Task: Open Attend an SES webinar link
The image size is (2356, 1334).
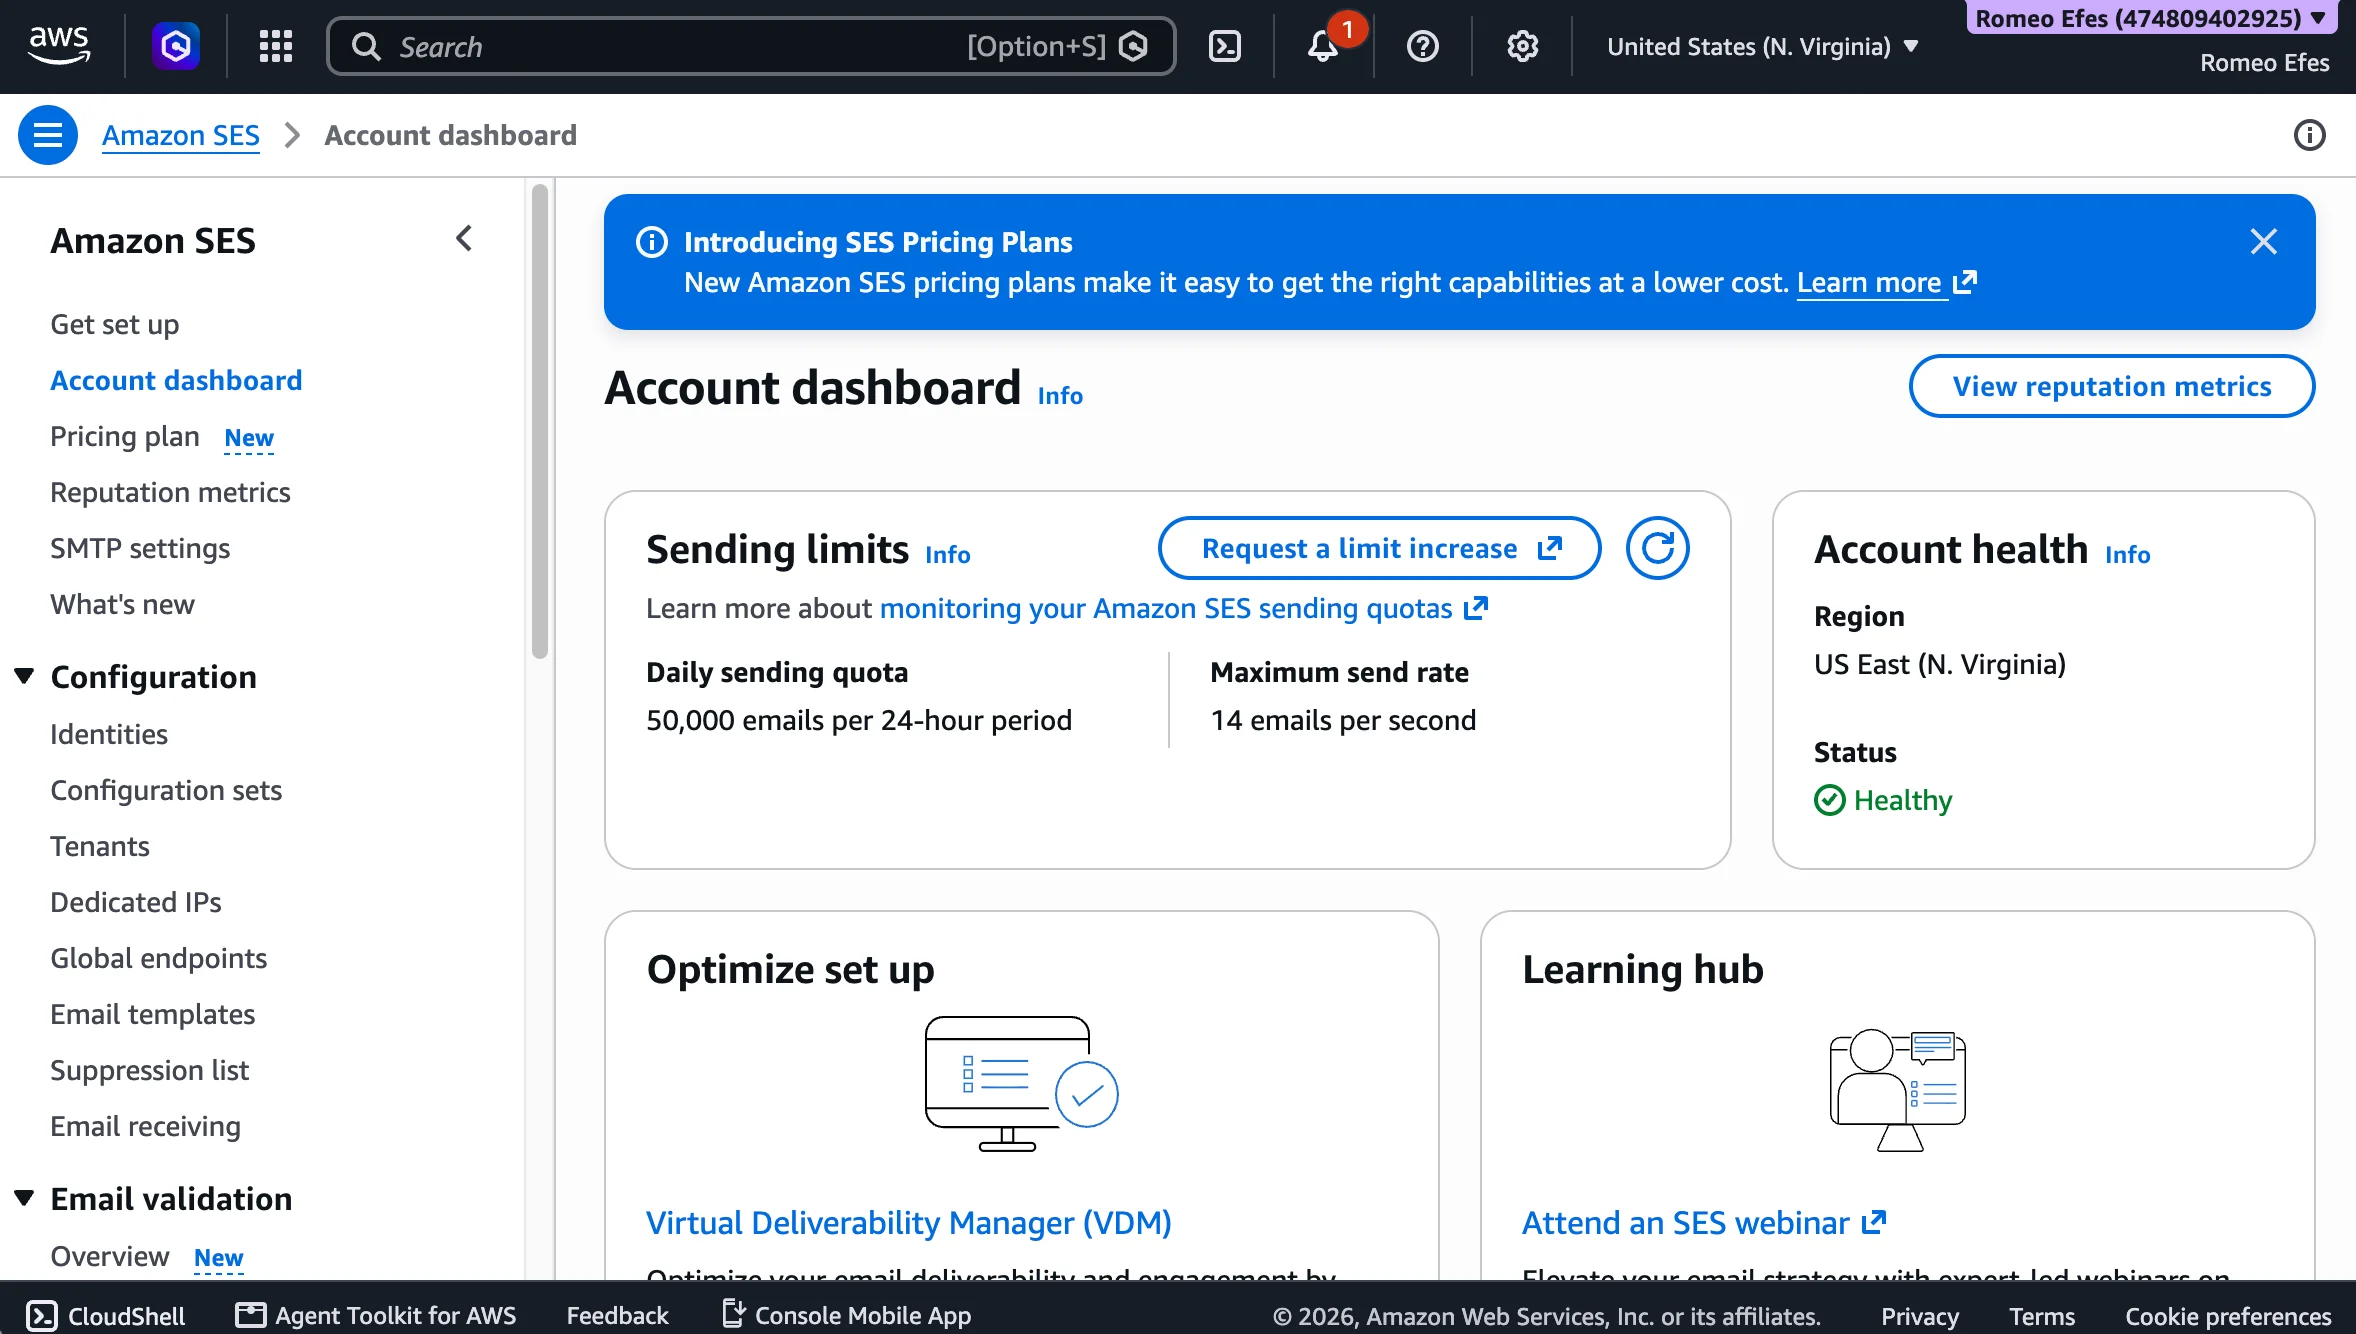Action: (1704, 1223)
